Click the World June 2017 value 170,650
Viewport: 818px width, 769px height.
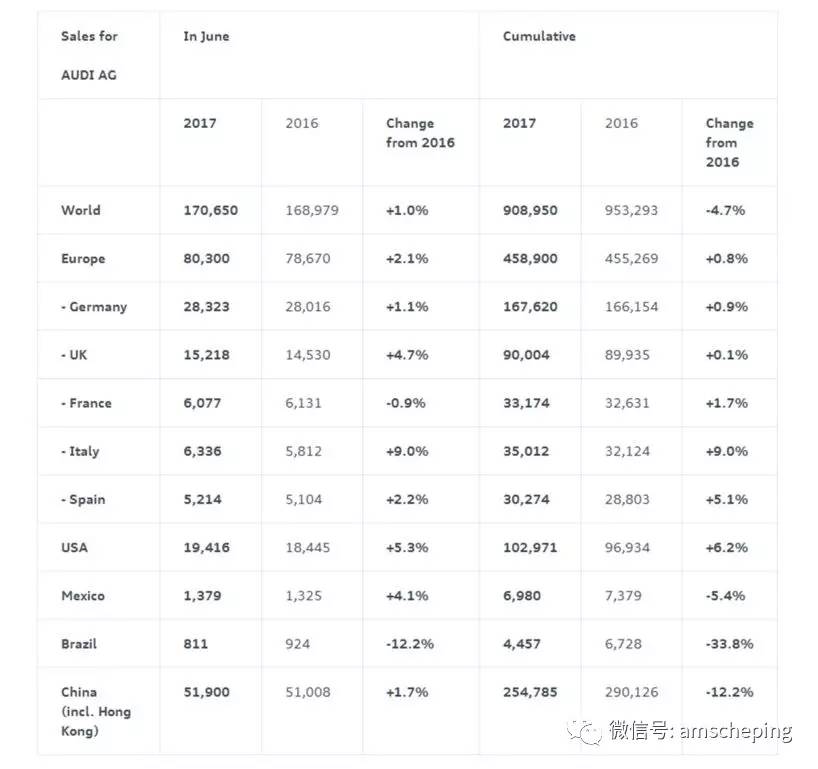[211, 210]
